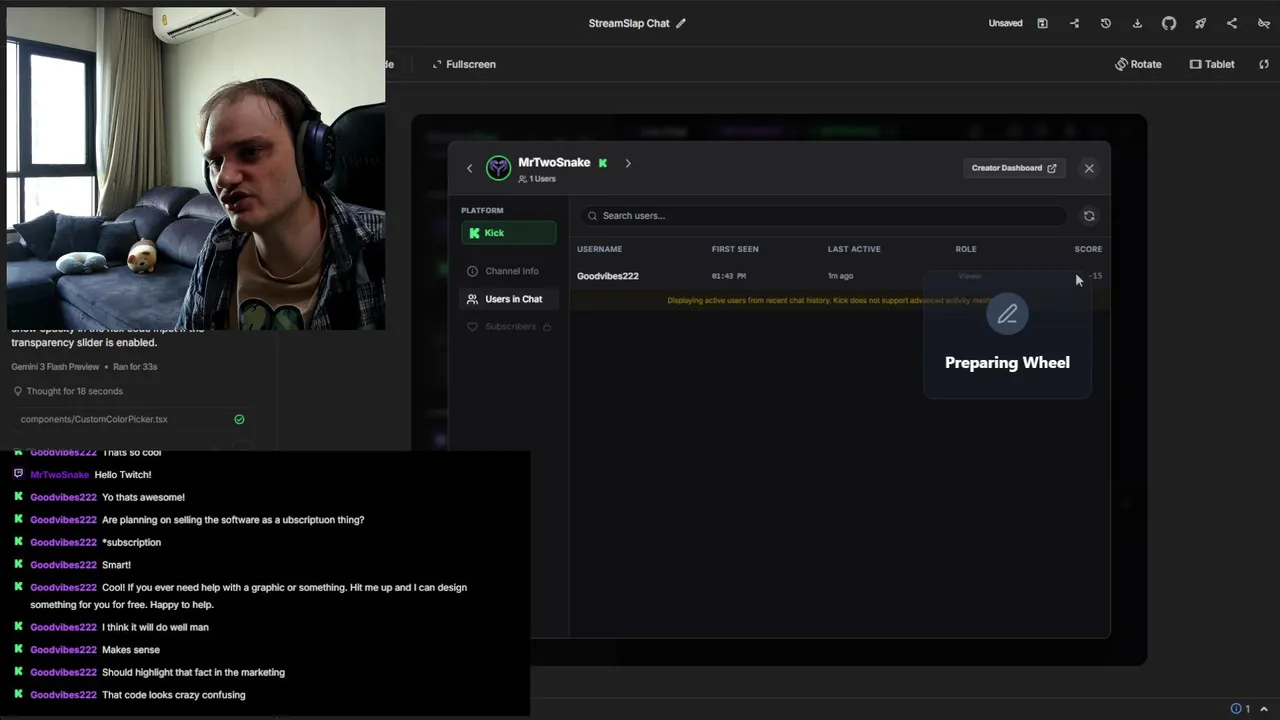This screenshot has height=720, width=1280.
Task: Select the Tablet preview mode
Action: [x=1212, y=64]
